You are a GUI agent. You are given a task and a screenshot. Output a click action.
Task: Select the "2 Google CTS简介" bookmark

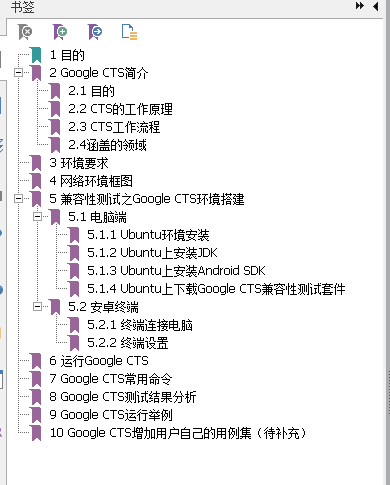(x=99, y=73)
